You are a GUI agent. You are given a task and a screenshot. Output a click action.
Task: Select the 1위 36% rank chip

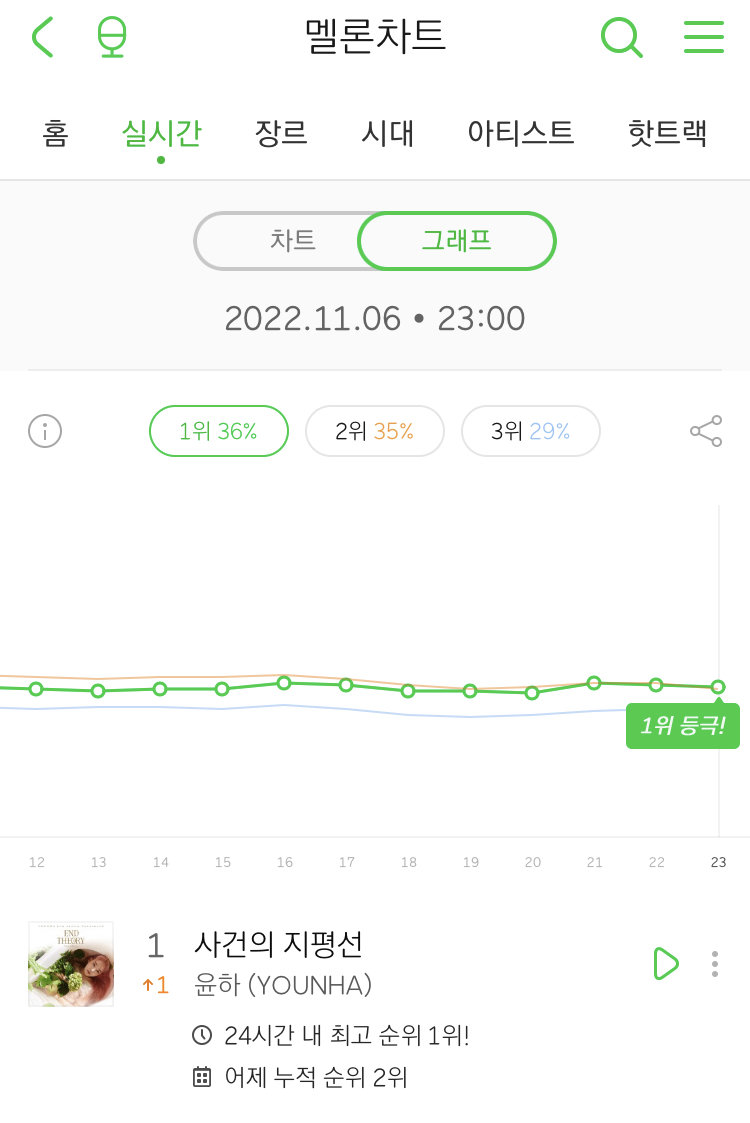coord(218,431)
